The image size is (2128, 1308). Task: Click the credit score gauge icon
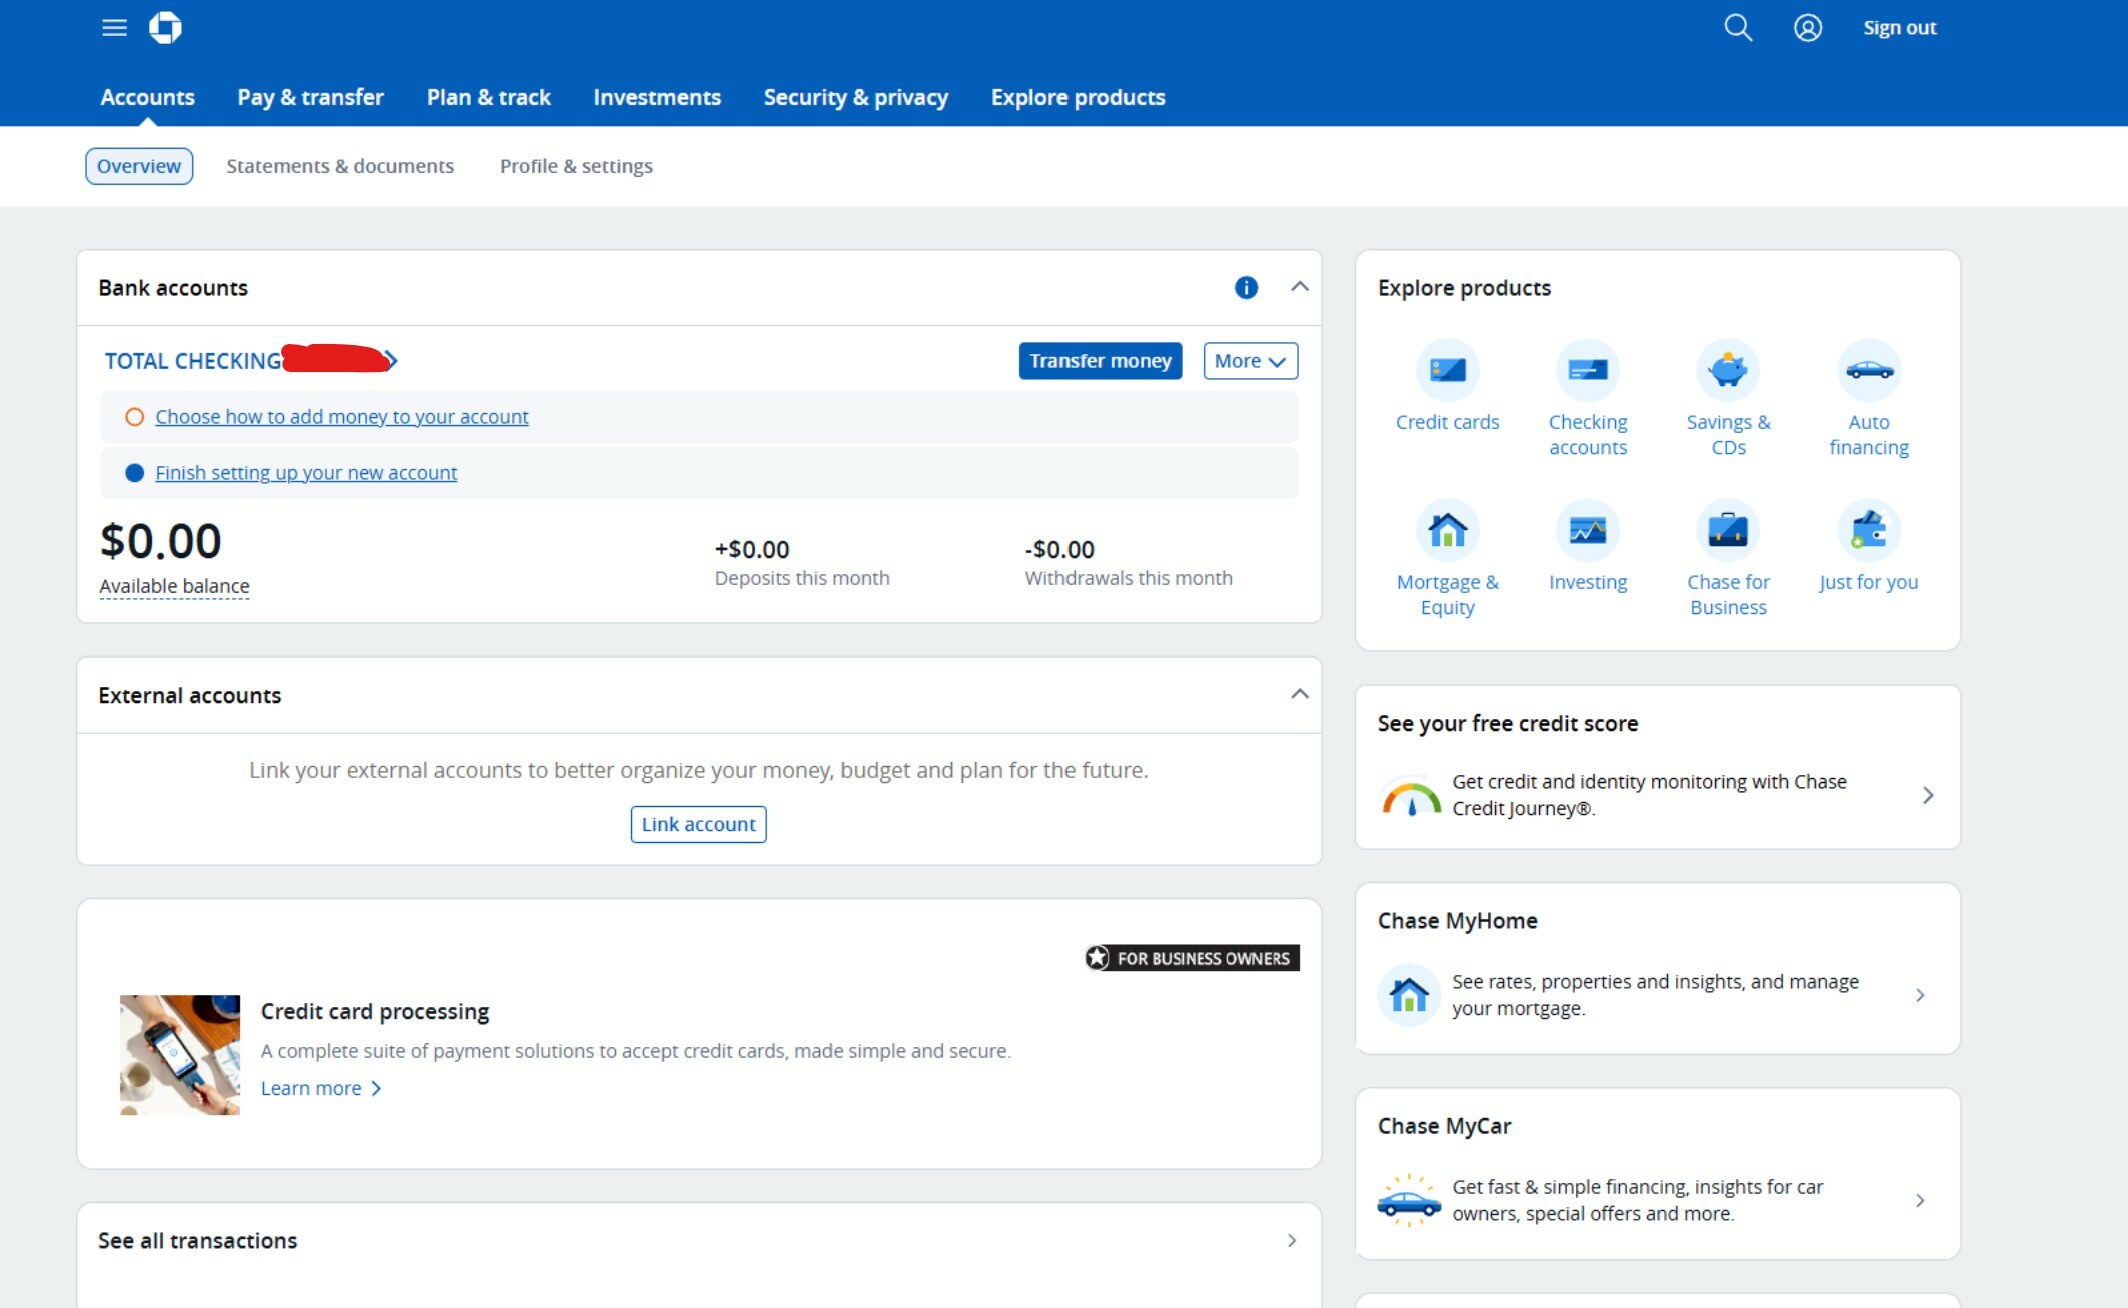coord(1411,797)
